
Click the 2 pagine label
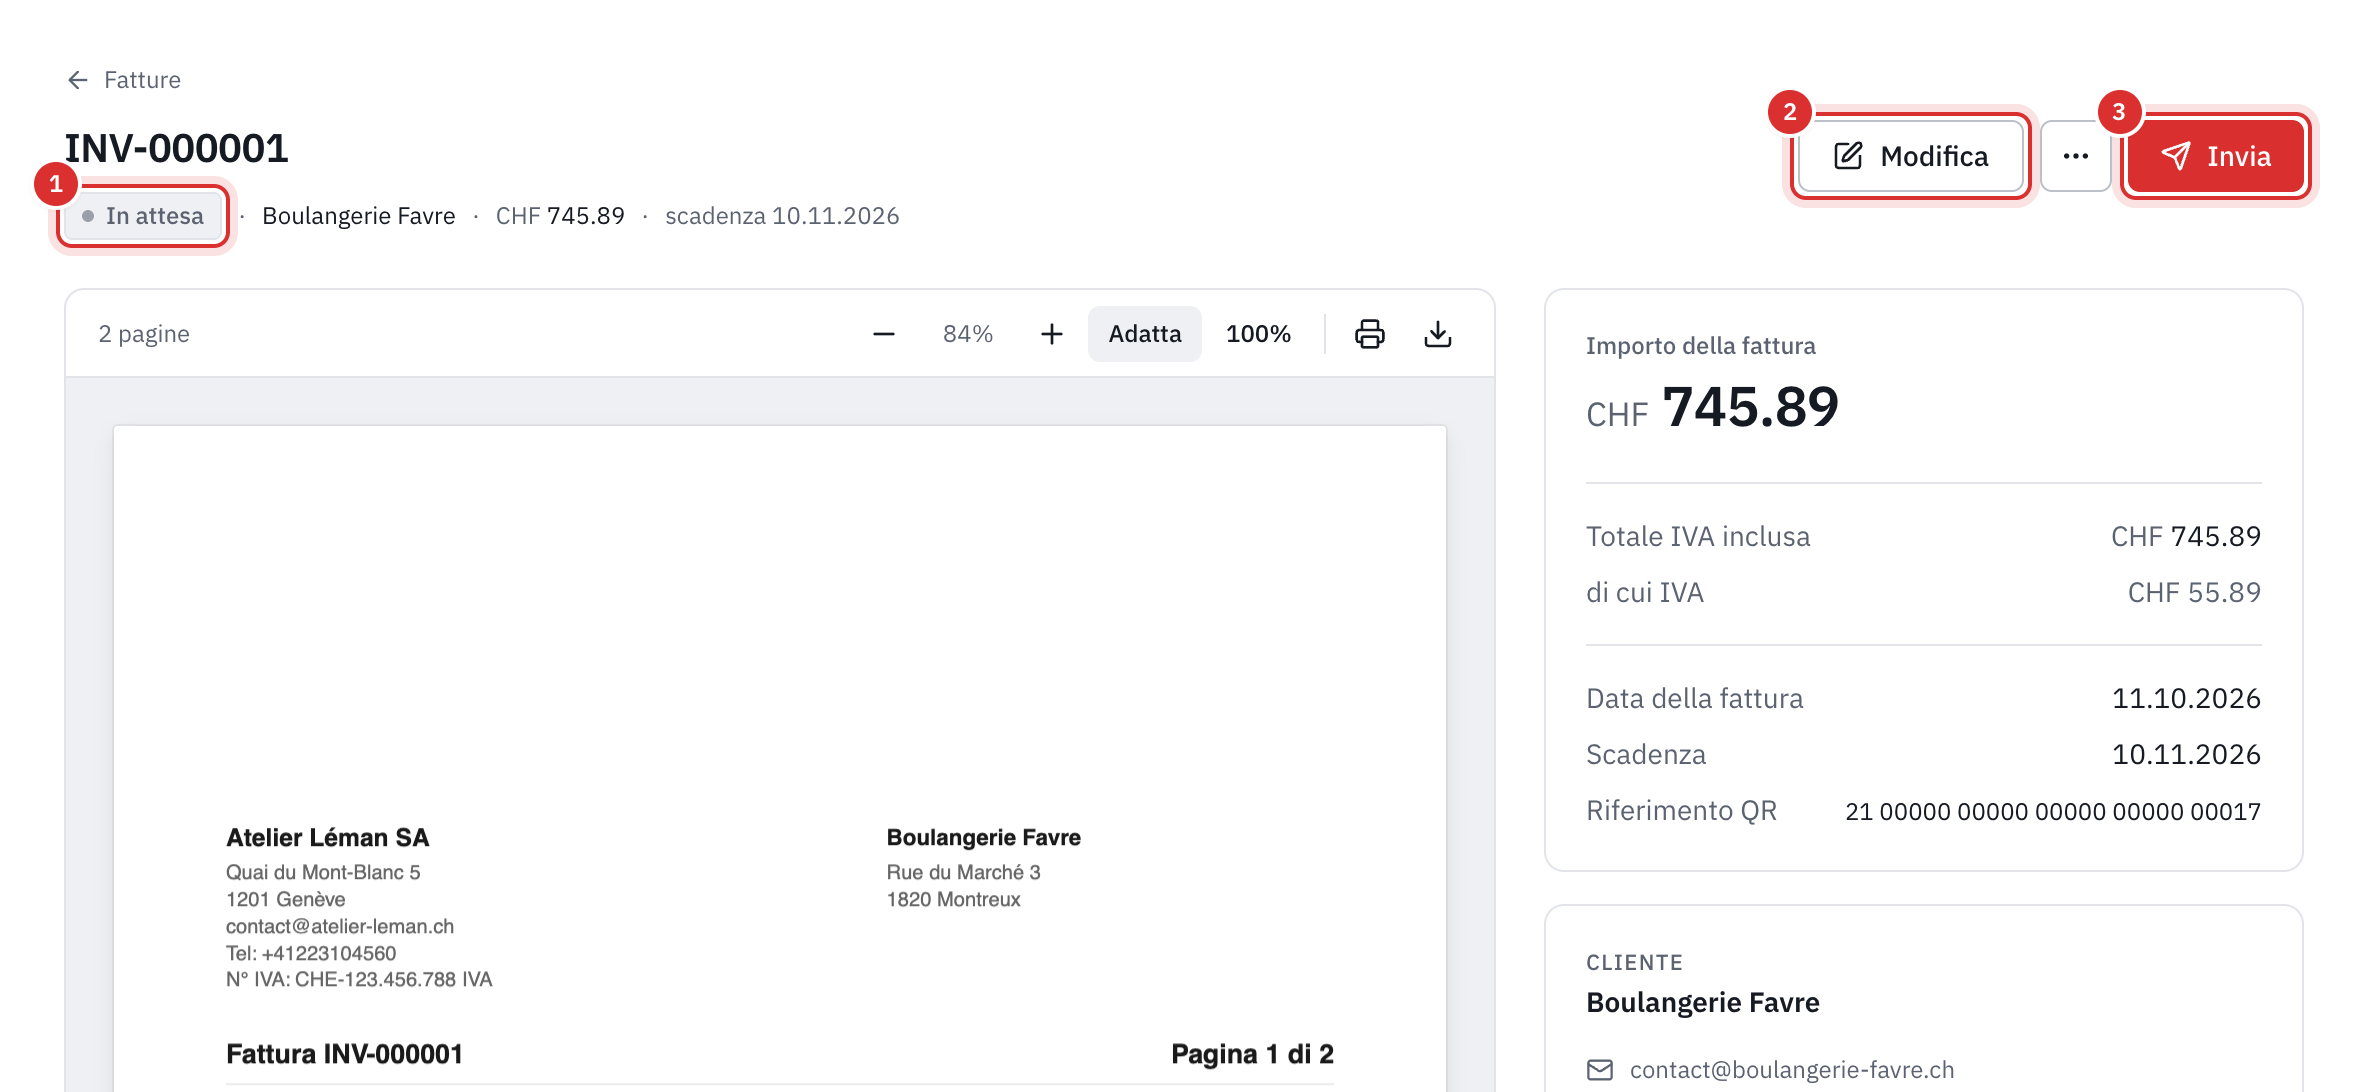pyautogui.click(x=144, y=334)
